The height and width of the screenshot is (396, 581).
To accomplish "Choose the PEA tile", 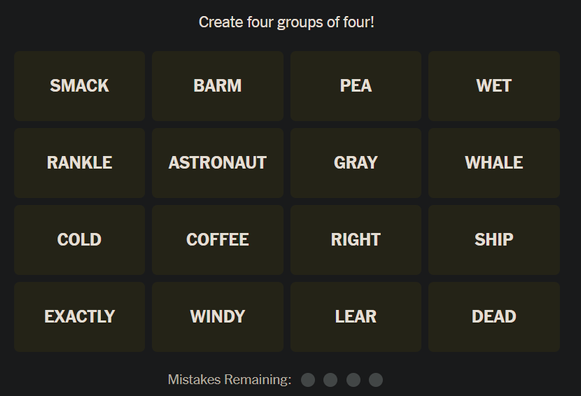I will (x=356, y=86).
